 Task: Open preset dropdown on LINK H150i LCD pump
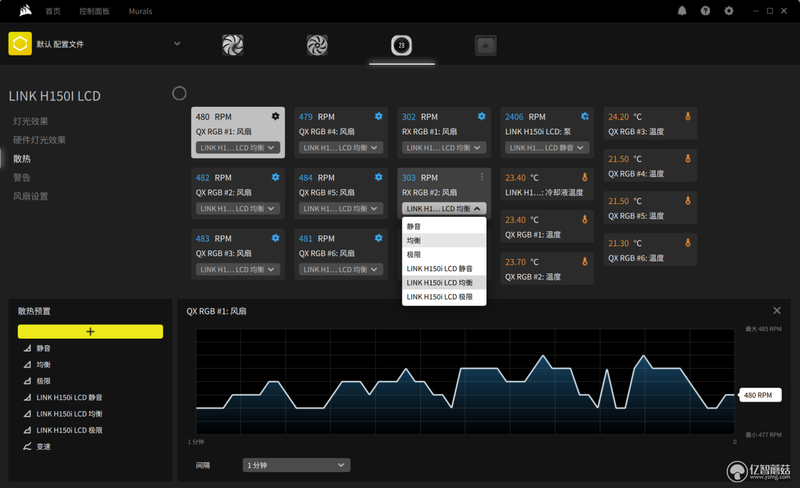click(547, 148)
